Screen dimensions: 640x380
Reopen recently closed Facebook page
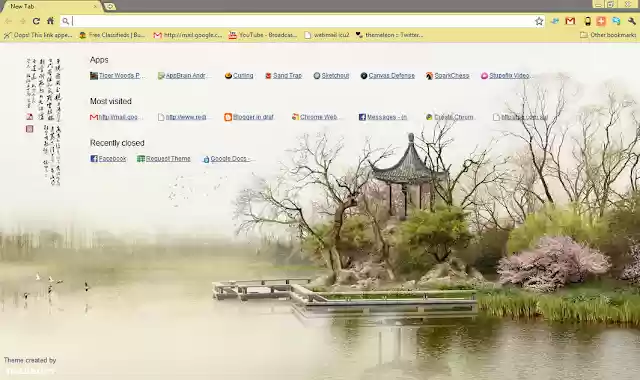(x=108, y=159)
